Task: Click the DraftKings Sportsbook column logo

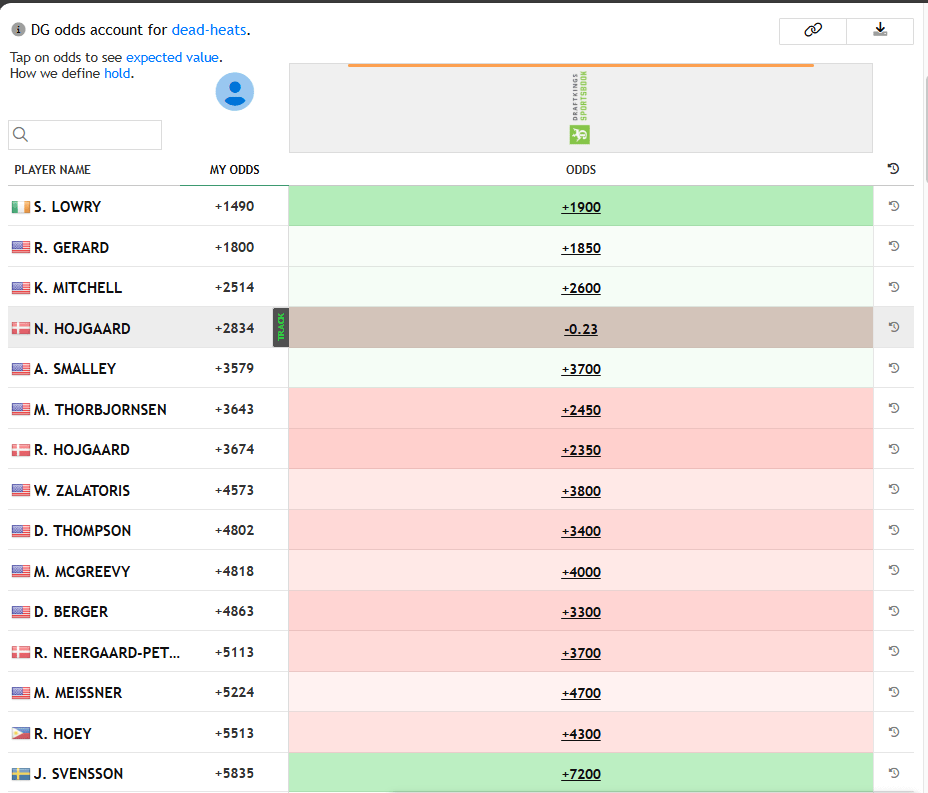Action: [580, 108]
